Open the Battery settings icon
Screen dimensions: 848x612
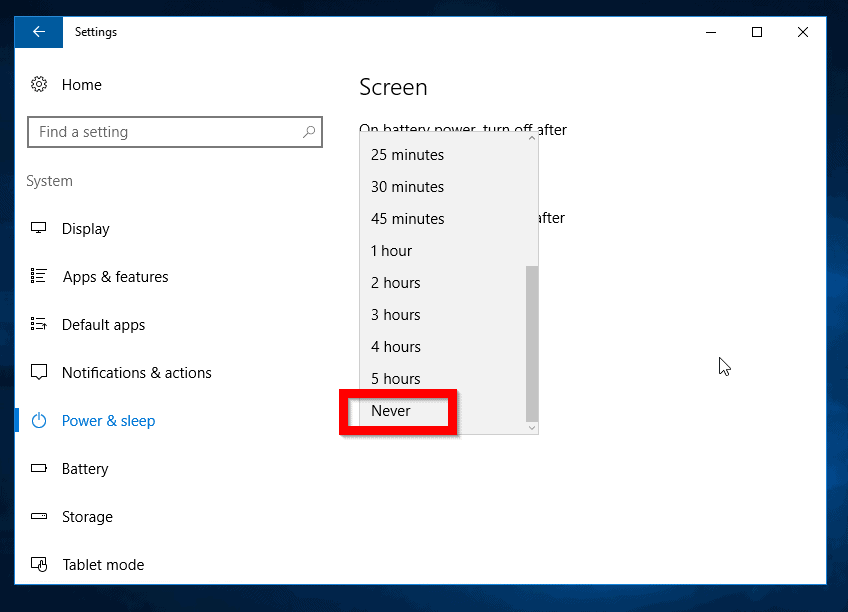[x=38, y=468]
